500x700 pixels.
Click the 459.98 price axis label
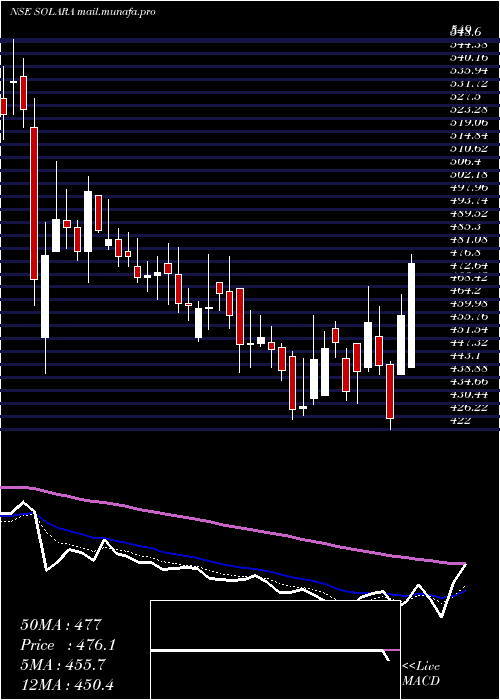[x=469, y=304]
